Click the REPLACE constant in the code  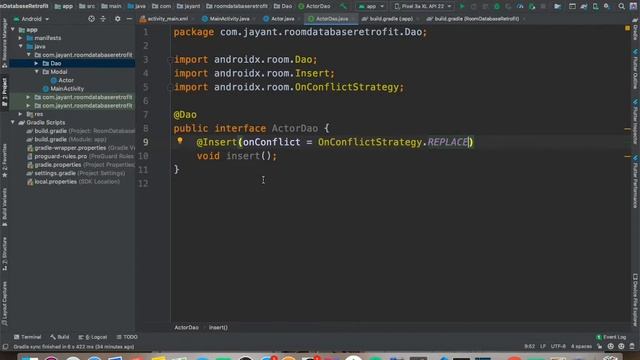click(447, 142)
